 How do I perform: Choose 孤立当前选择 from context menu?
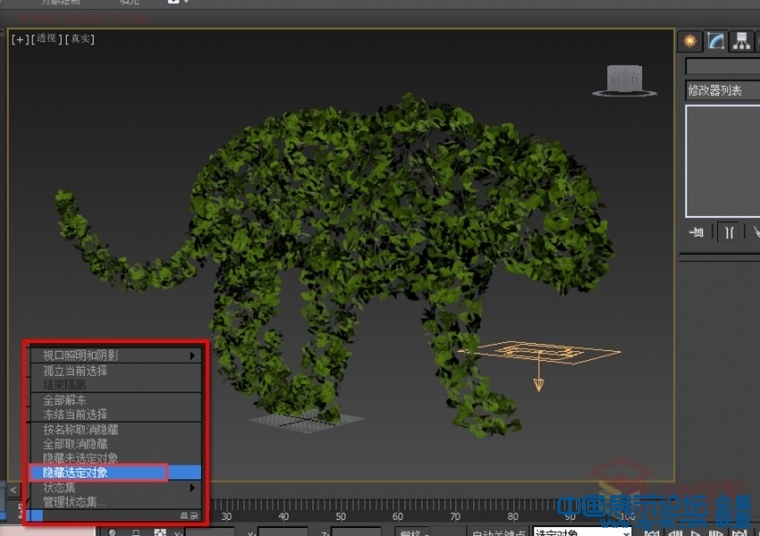tap(116, 371)
